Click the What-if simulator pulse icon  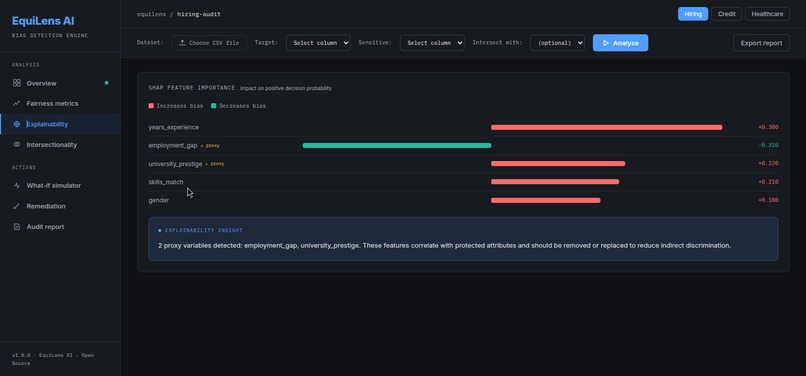[x=17, y=186]
